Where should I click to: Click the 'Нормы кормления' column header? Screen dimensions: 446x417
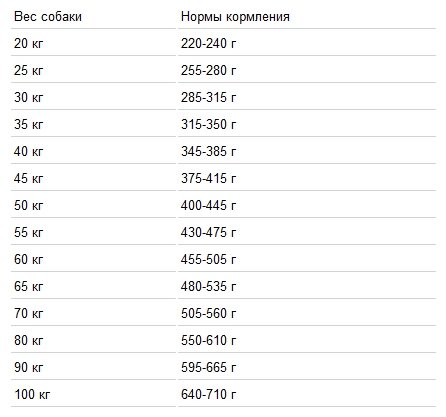tap(235, 17)
